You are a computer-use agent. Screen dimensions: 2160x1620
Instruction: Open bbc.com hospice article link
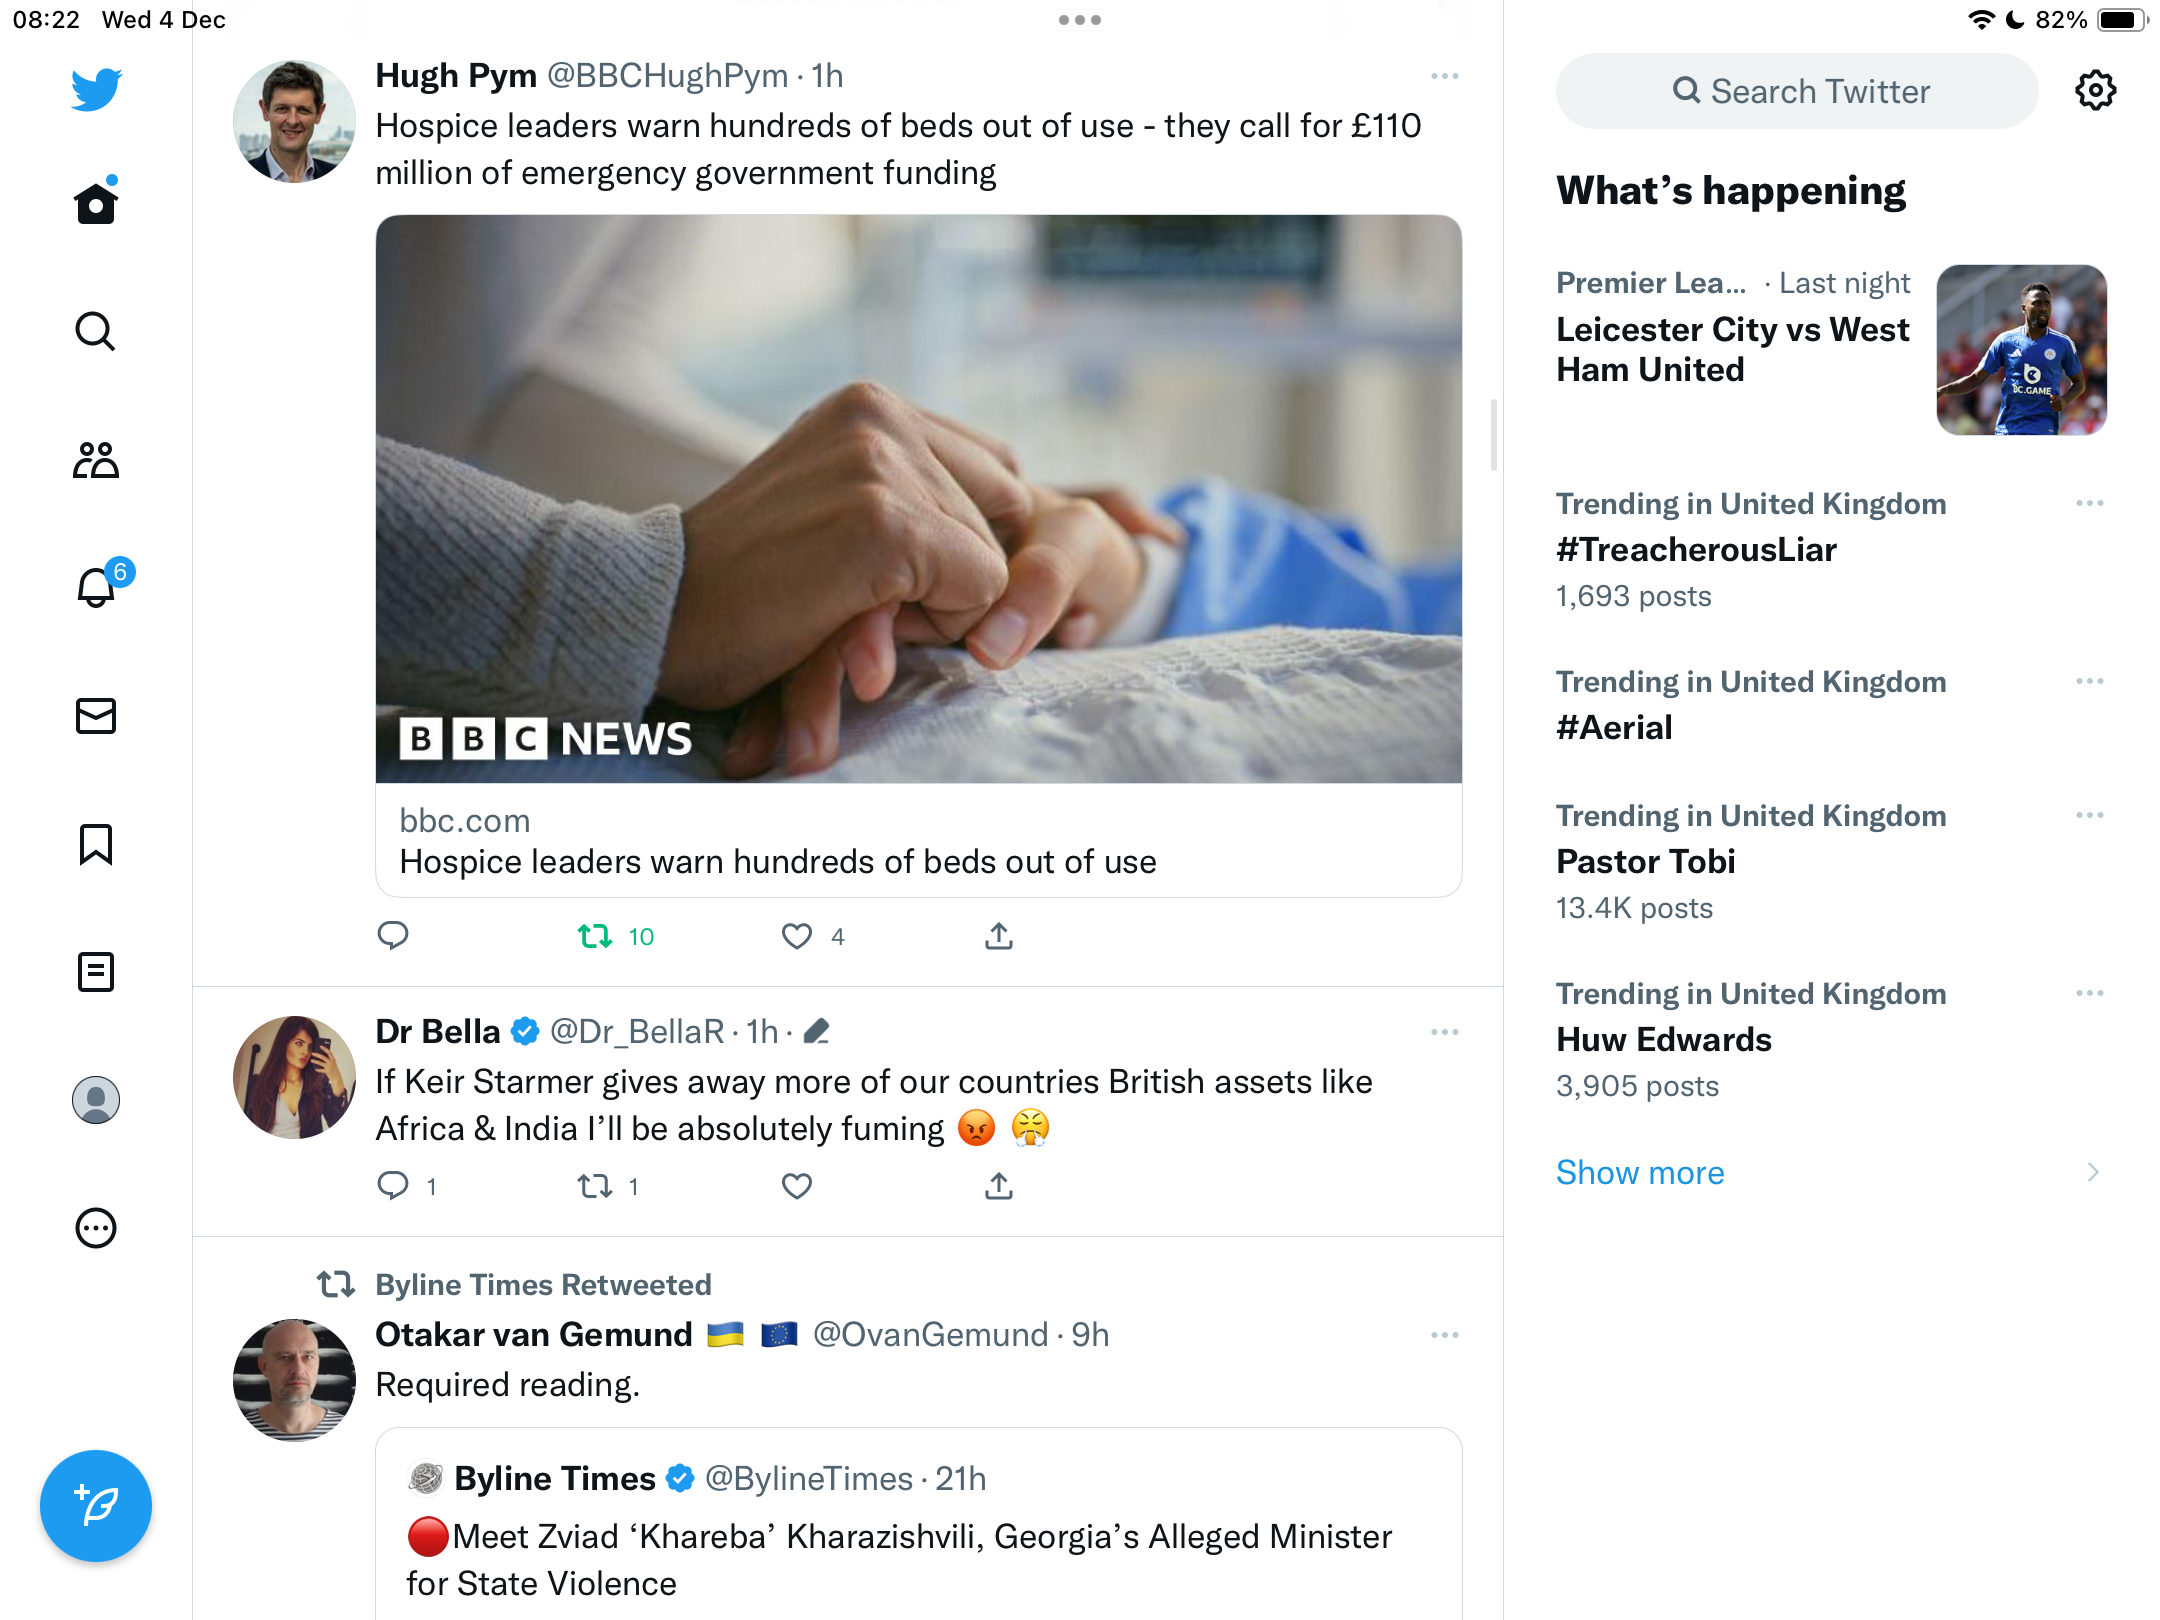click(919, 841)
